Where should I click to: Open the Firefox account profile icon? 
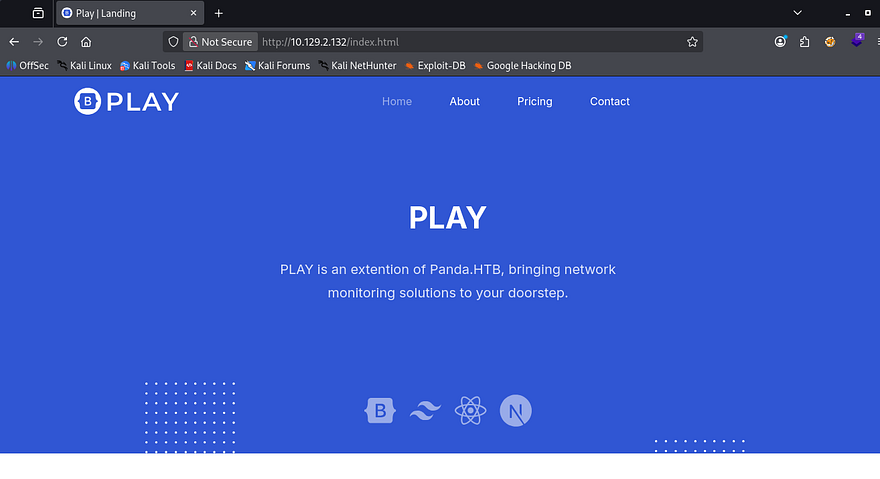780,42
